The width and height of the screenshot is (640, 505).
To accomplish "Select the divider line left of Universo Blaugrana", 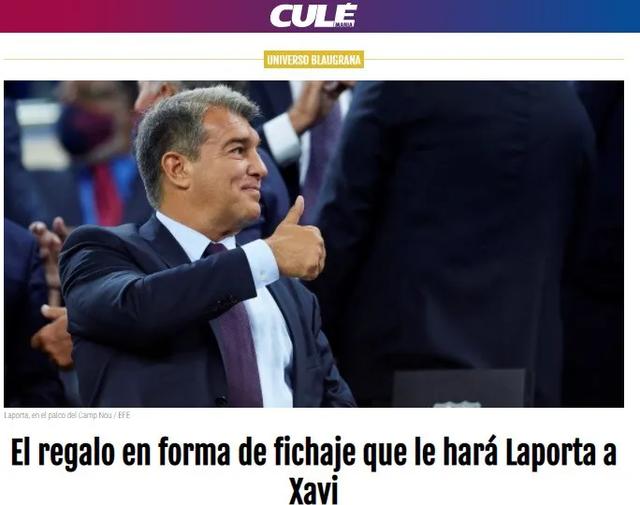I will (x=134, y=60).
